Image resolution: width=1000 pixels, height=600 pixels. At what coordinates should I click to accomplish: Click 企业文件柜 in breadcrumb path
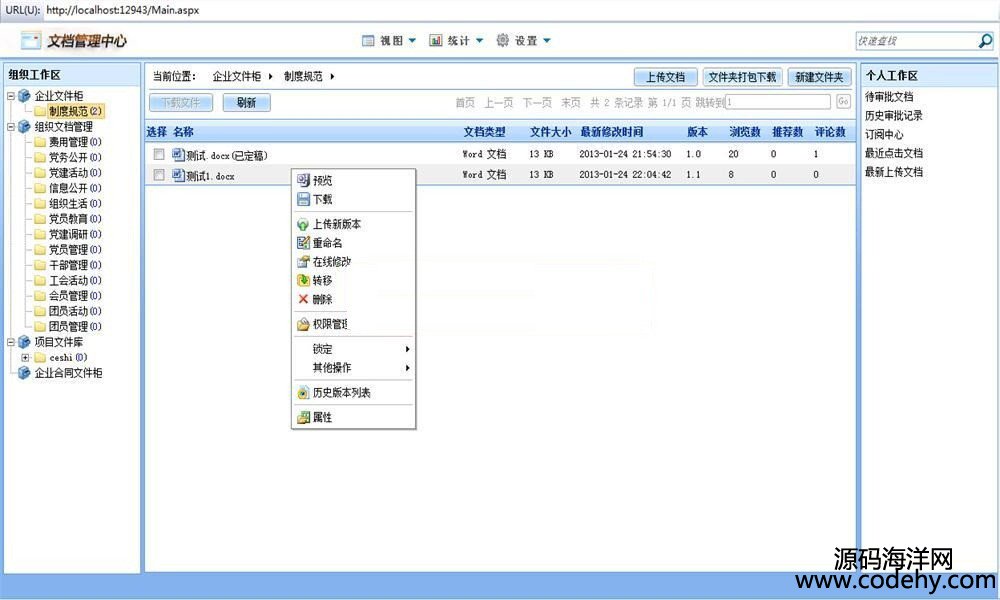click(237, 77)
